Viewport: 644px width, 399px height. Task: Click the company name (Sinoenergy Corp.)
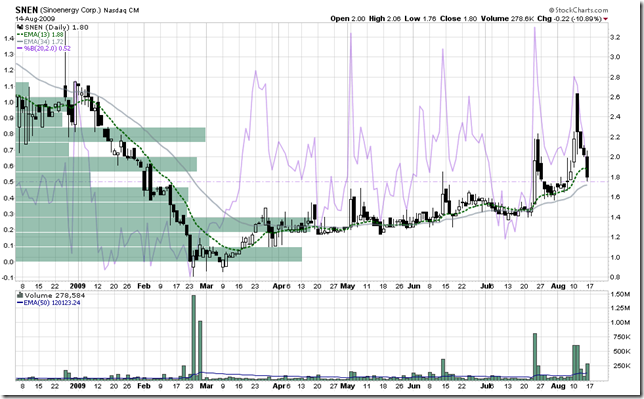70,10
